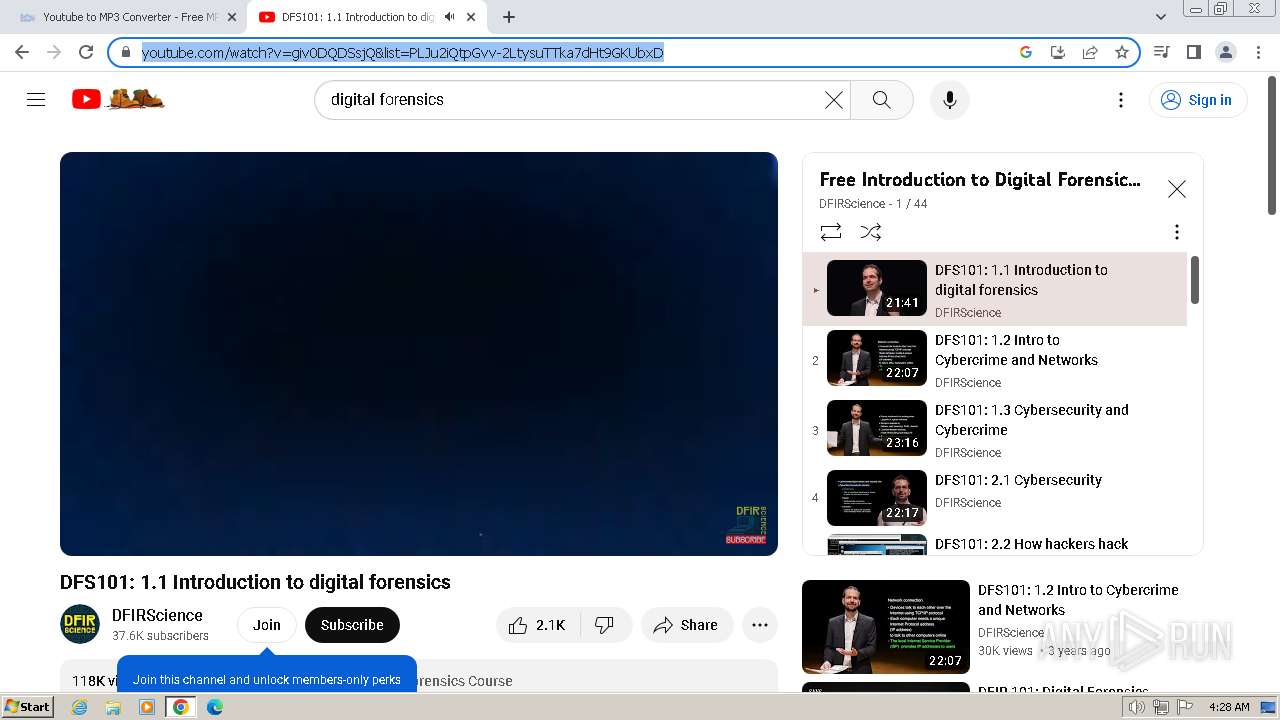Open playlist thumbnail for DFS101: 1.3
This screenshot has height=720, width=1280.
(x=877, y=428)
